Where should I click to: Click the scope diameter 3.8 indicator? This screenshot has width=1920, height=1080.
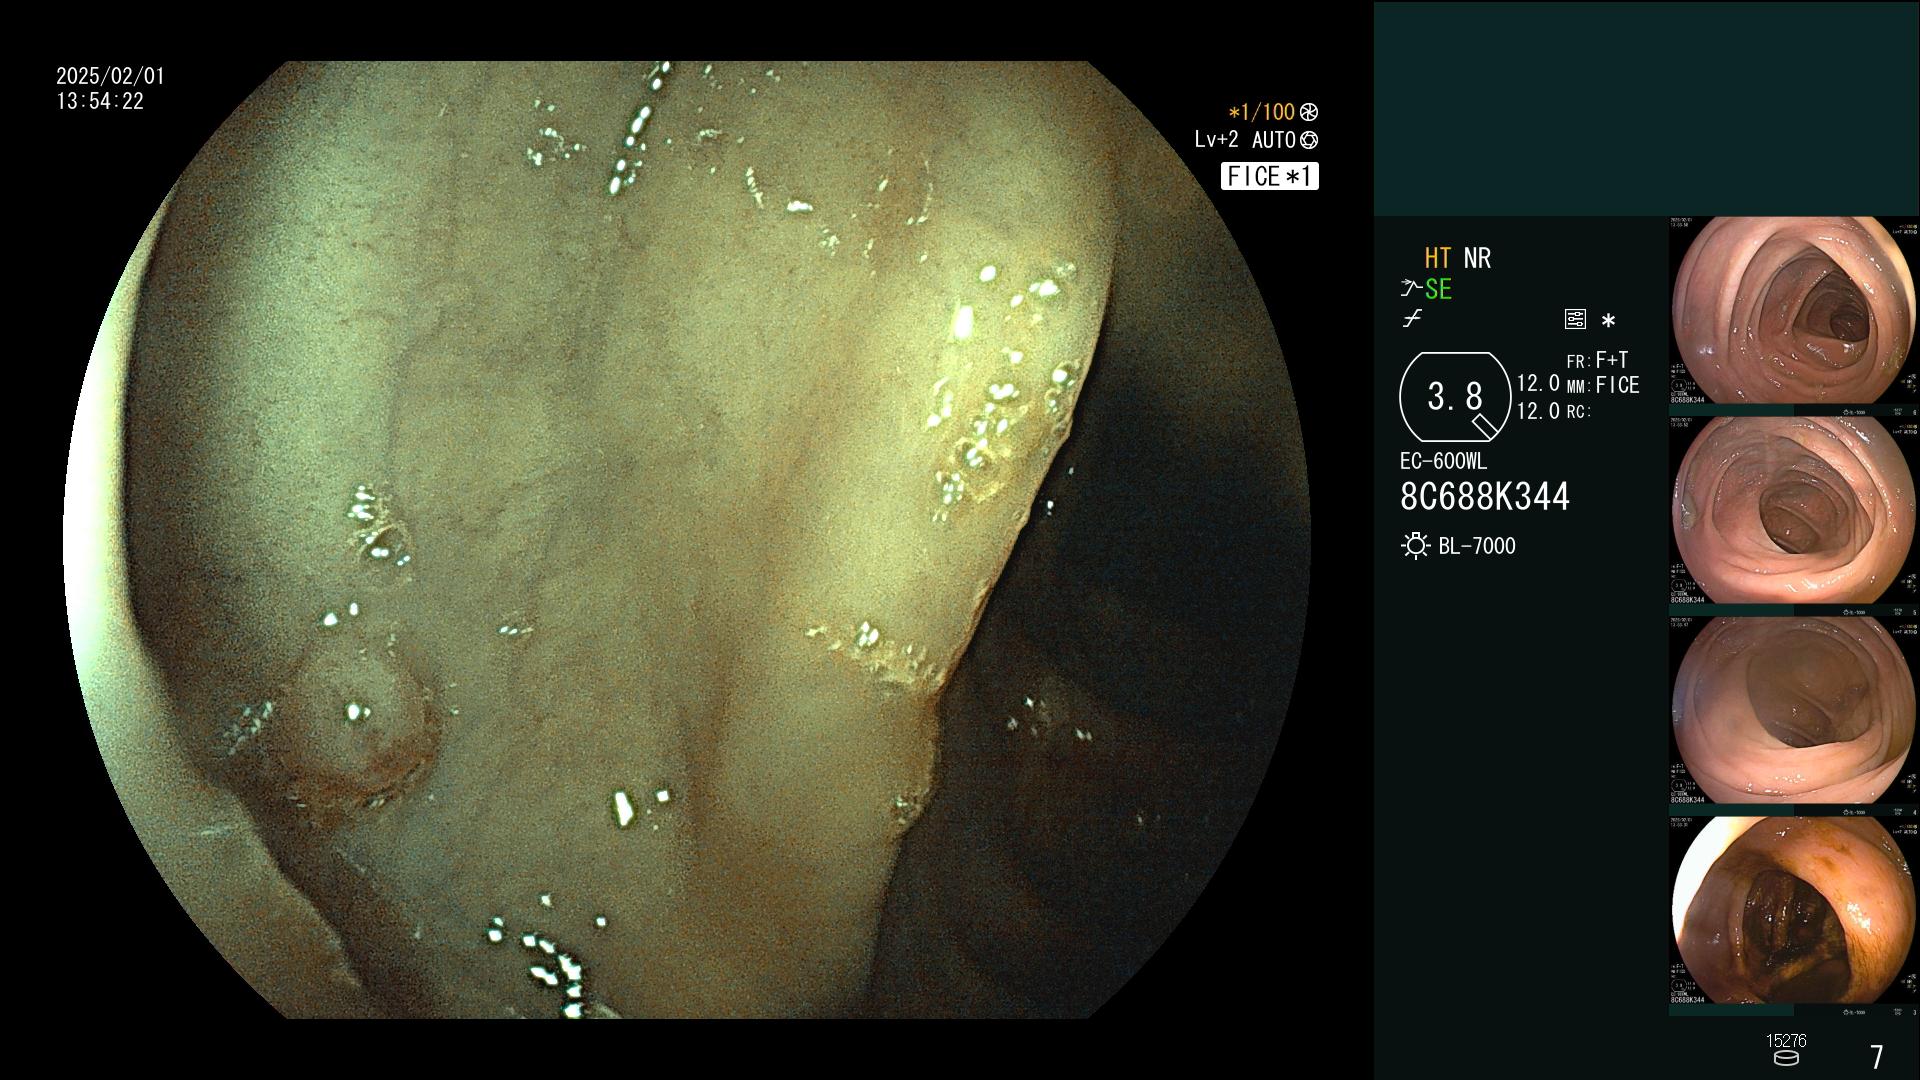pyautogui.click(x=1455, y=397)
